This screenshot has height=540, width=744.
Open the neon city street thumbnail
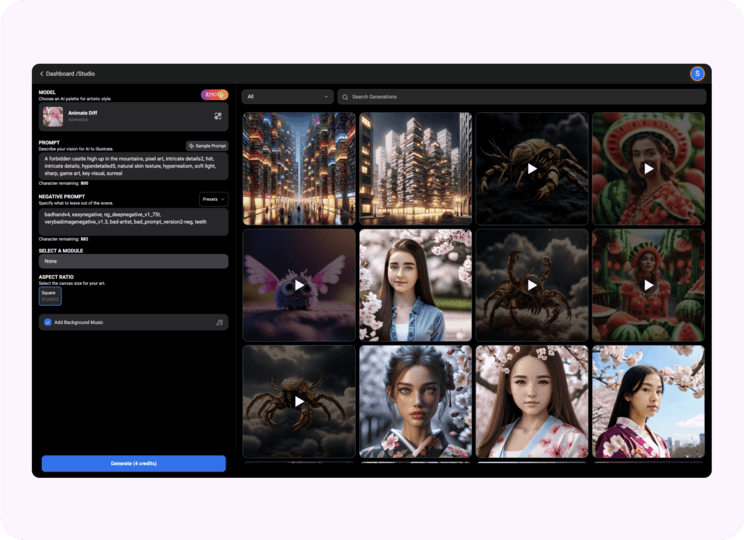(x=299, y=168)
